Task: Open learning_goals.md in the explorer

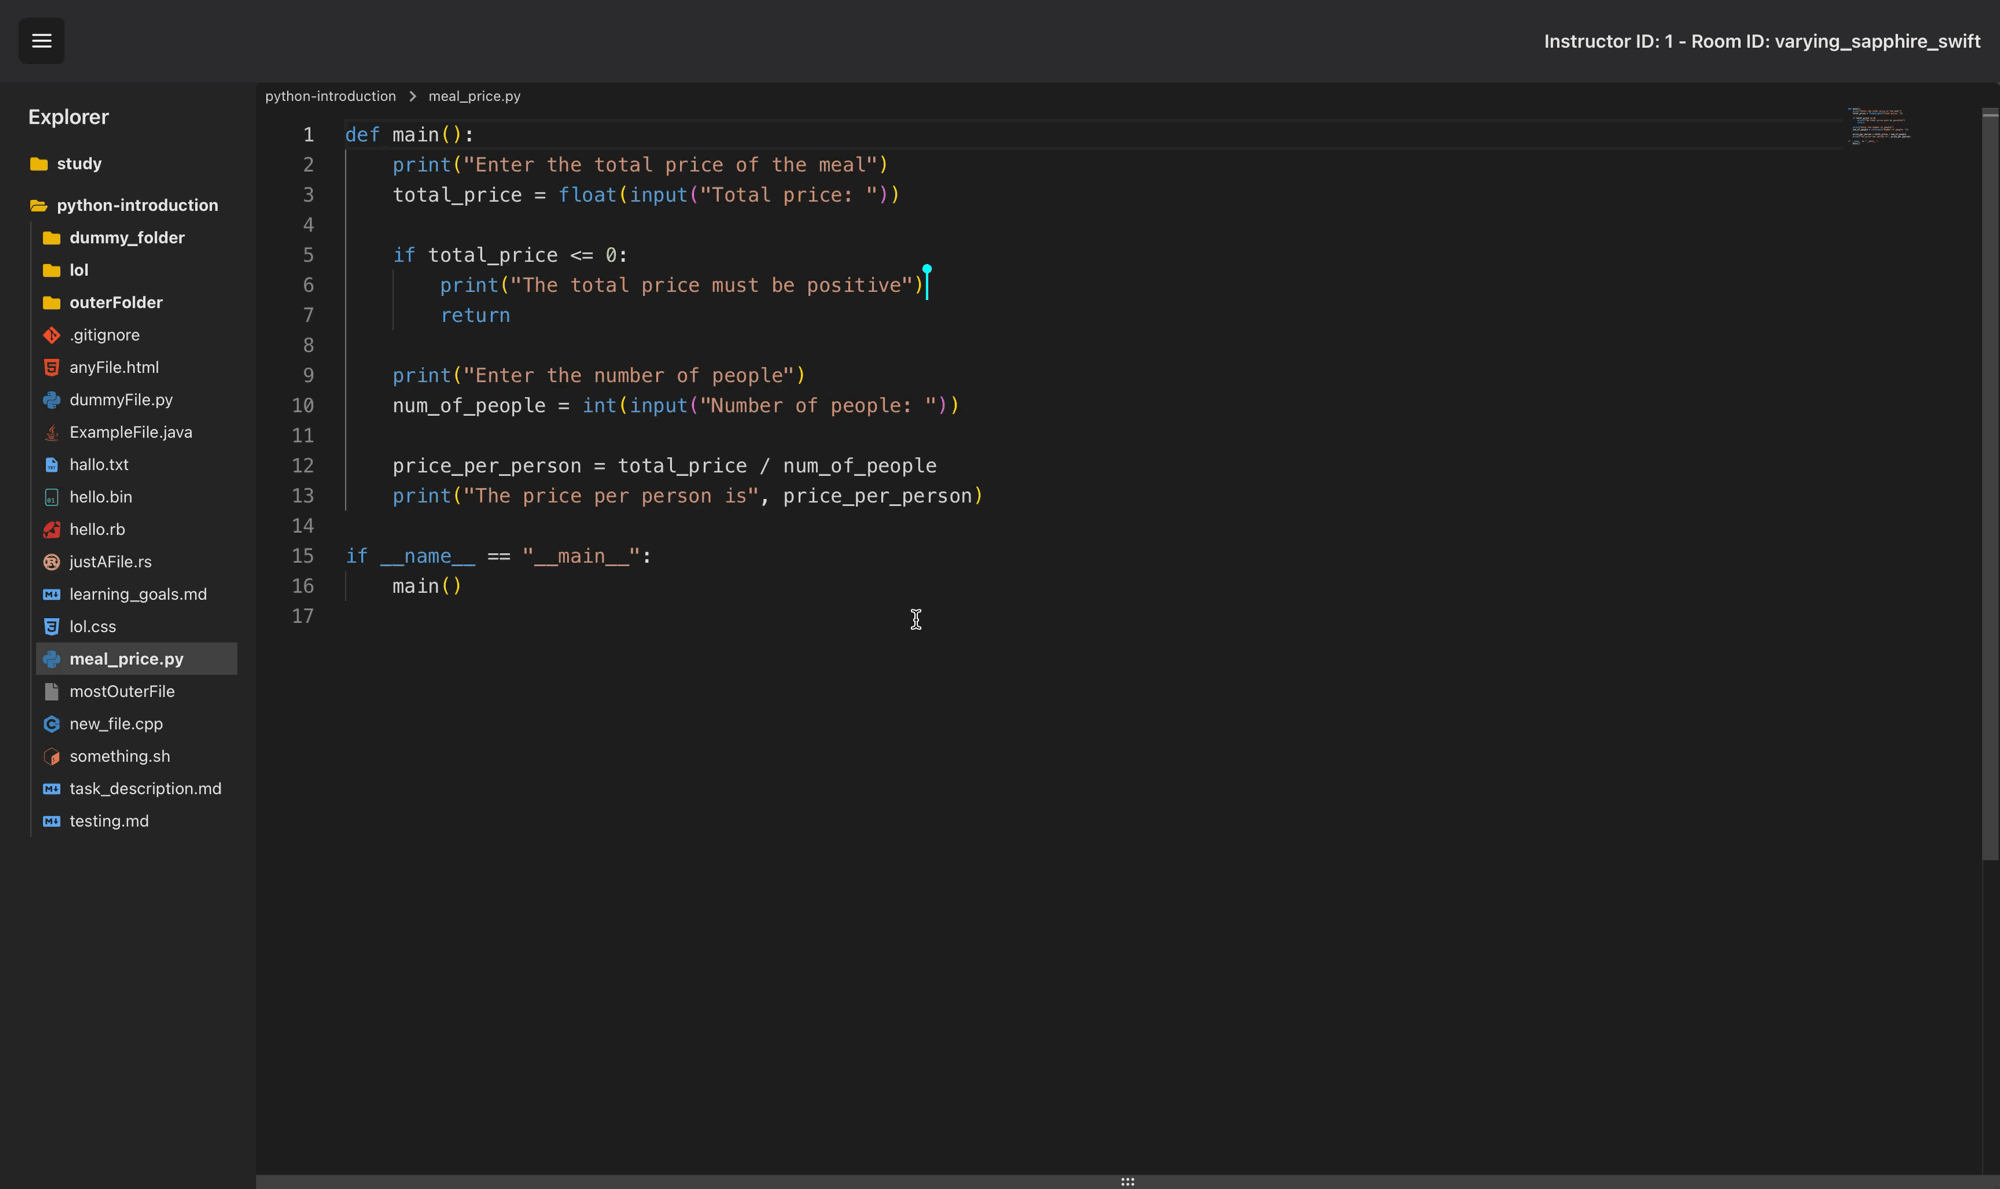Action: [x=138, y=594]
